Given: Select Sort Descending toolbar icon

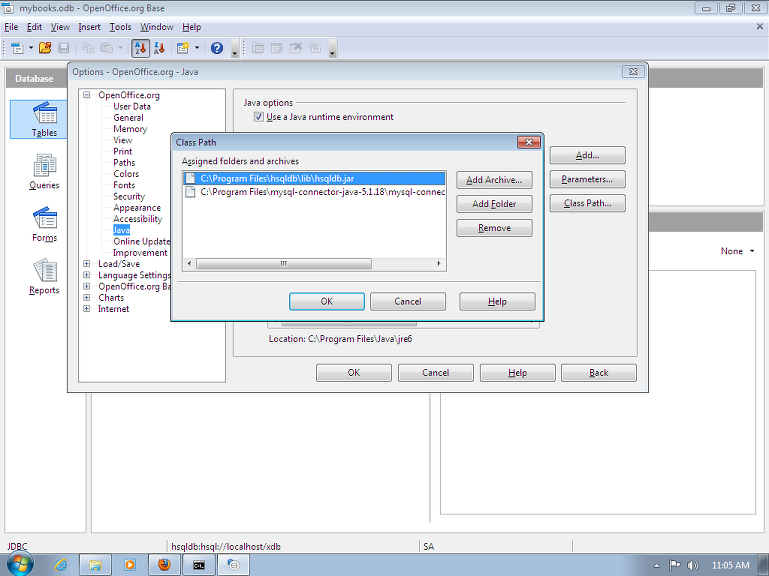Looking at the screenshot, I should tap(159, 48).
